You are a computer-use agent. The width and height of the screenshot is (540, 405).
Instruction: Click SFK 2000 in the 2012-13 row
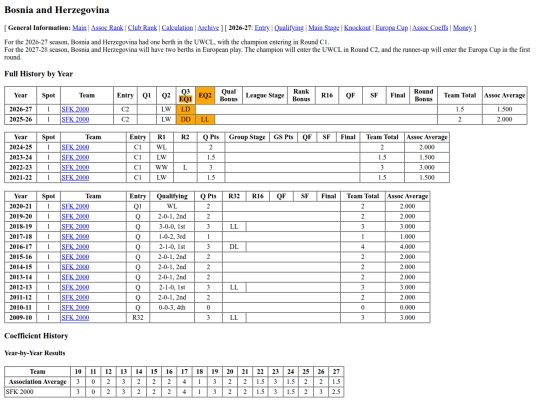pos(75,287)
